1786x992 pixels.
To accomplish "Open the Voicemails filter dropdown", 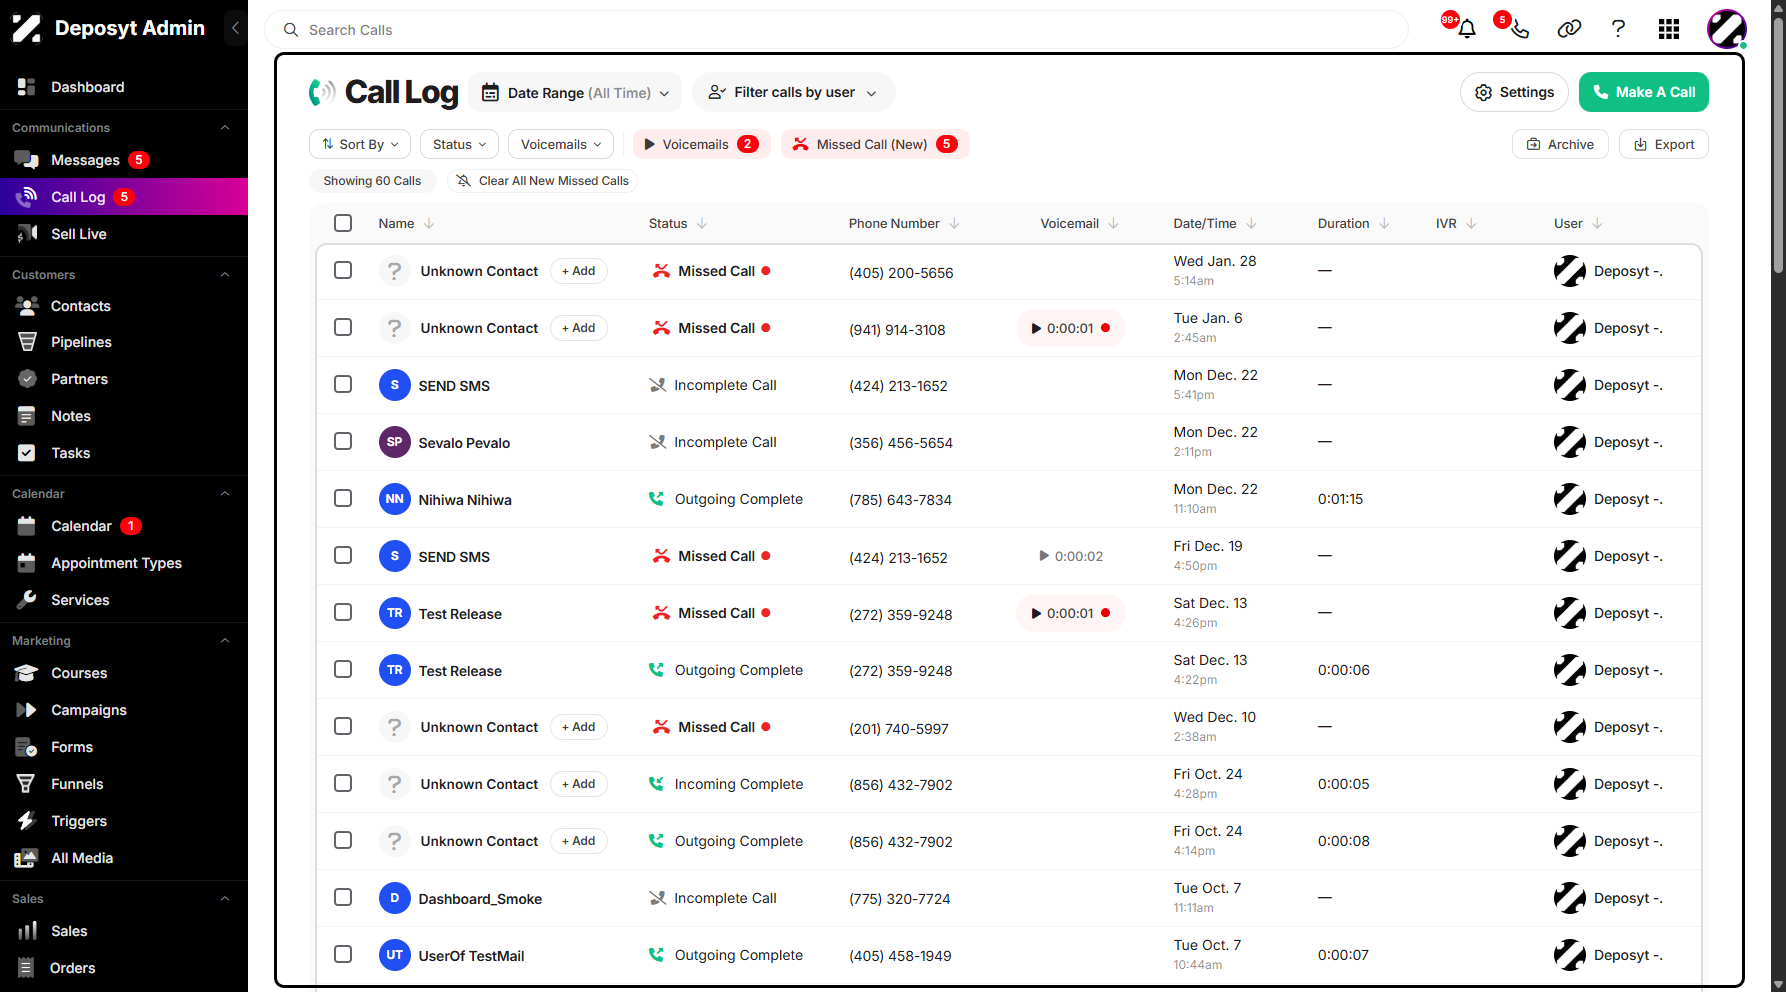I will click(x=561, y=144).
